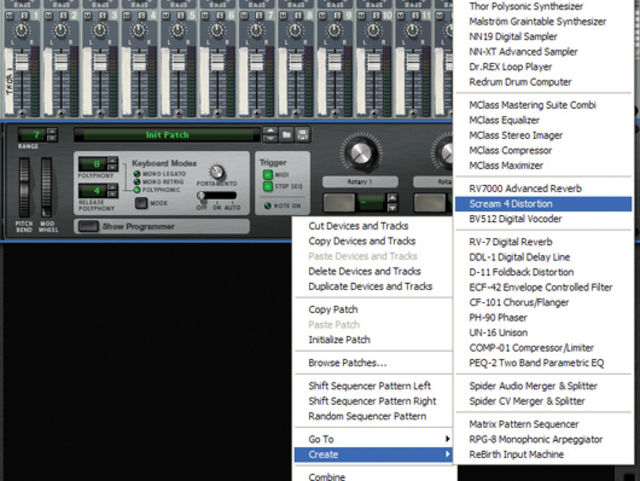Image resolution: width=640 pixels, height=481 pixels.
Task: Mute mixer channel 3
Action: (x=87, y=16)
